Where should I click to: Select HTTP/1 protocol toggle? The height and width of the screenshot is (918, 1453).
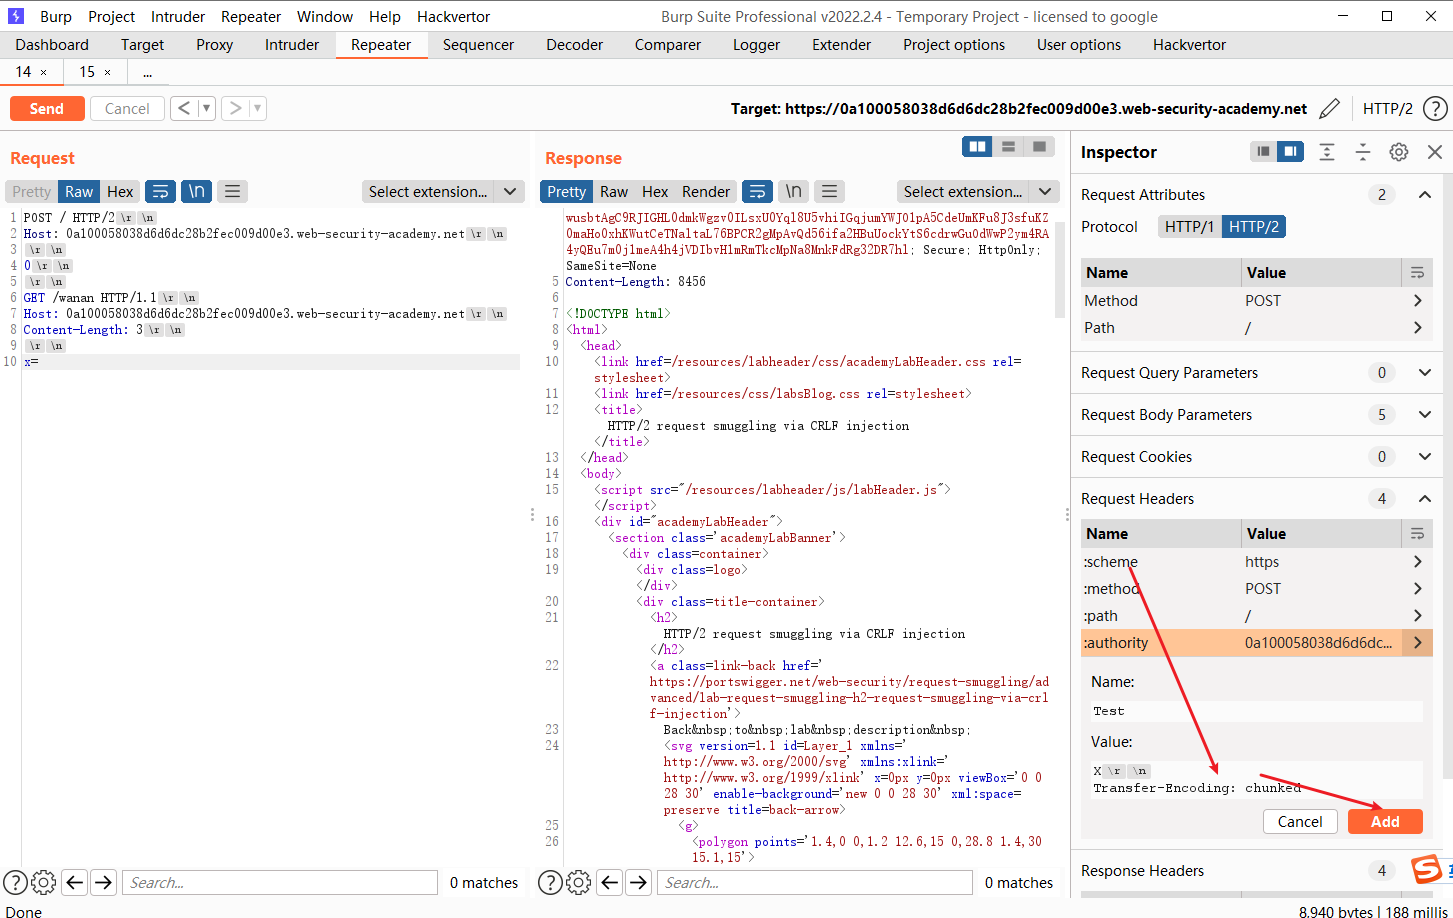pos(1189,227)
